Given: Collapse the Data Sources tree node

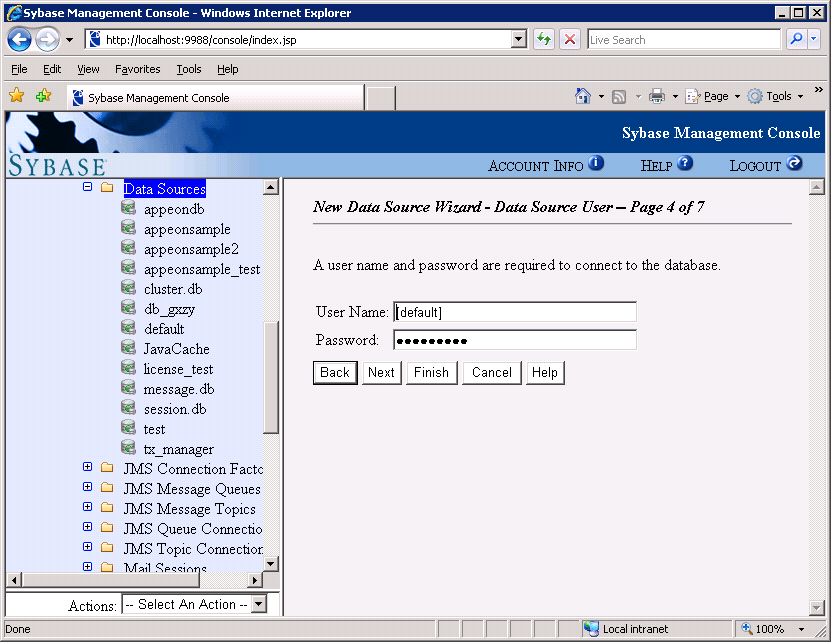Looking at the screenshot, I should 87,187.
